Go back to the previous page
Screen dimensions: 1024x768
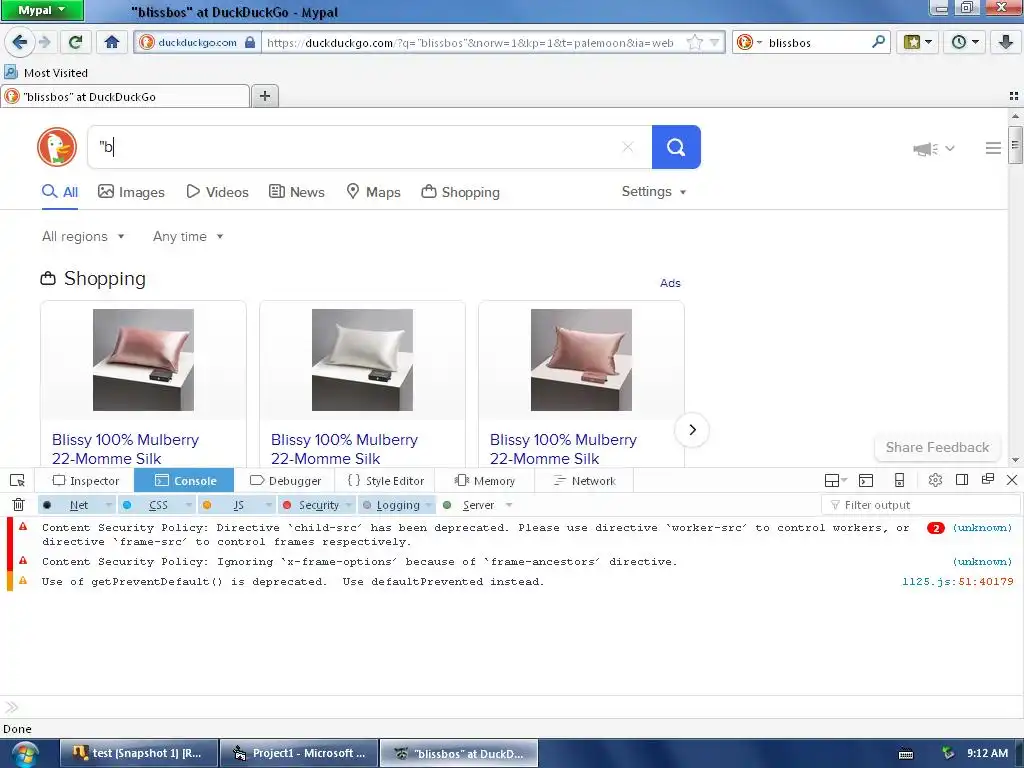pyautogui.click(x=19, y=42)
